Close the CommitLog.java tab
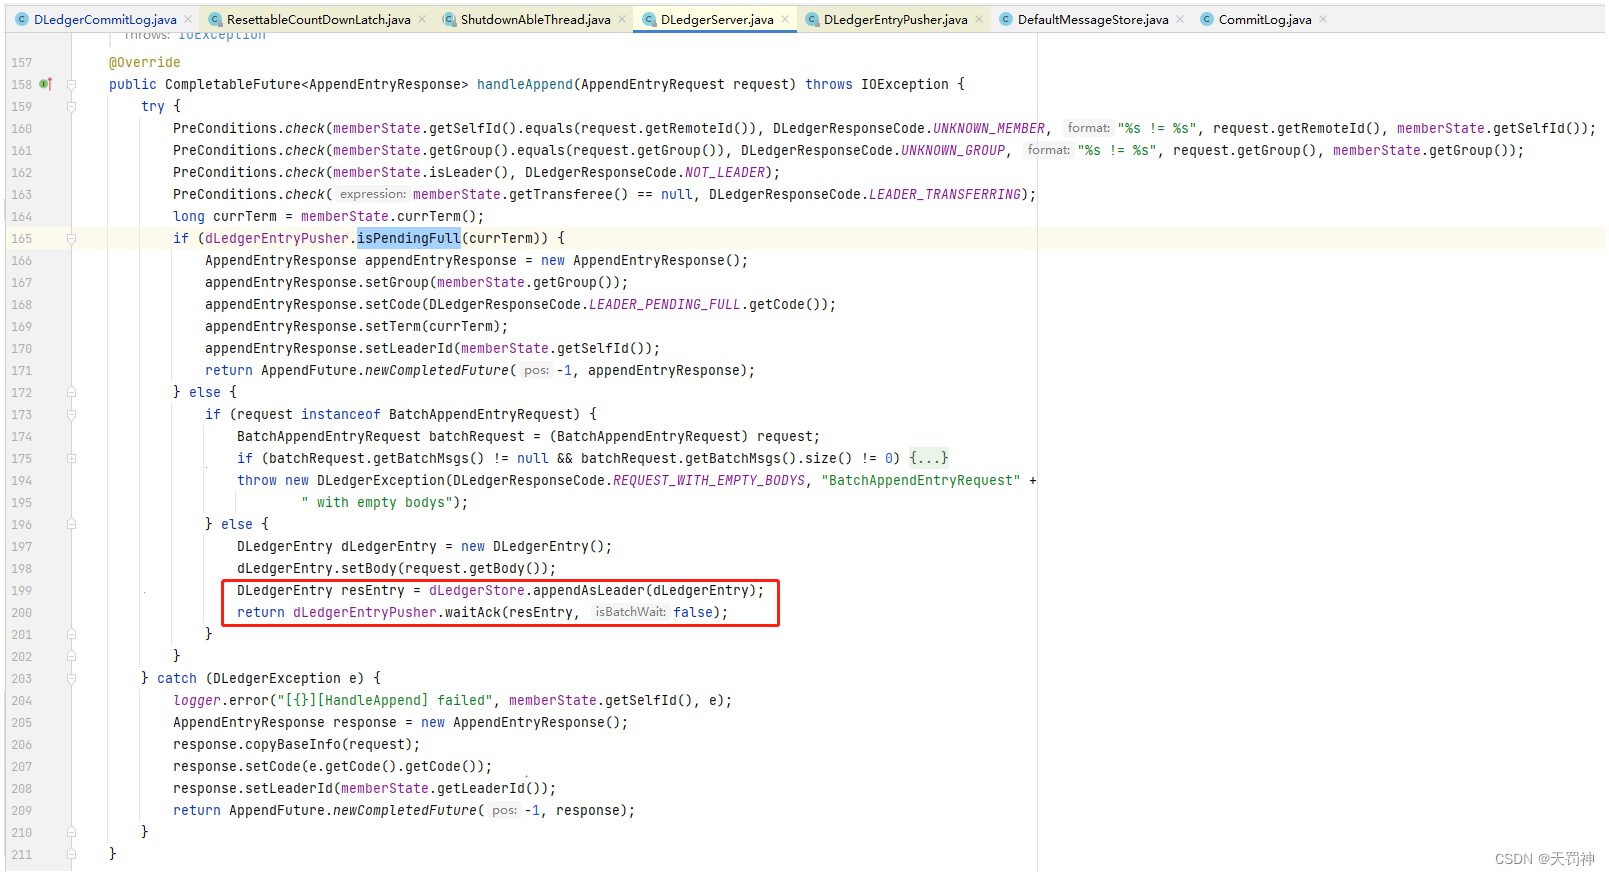 (x=1323, y=19)
